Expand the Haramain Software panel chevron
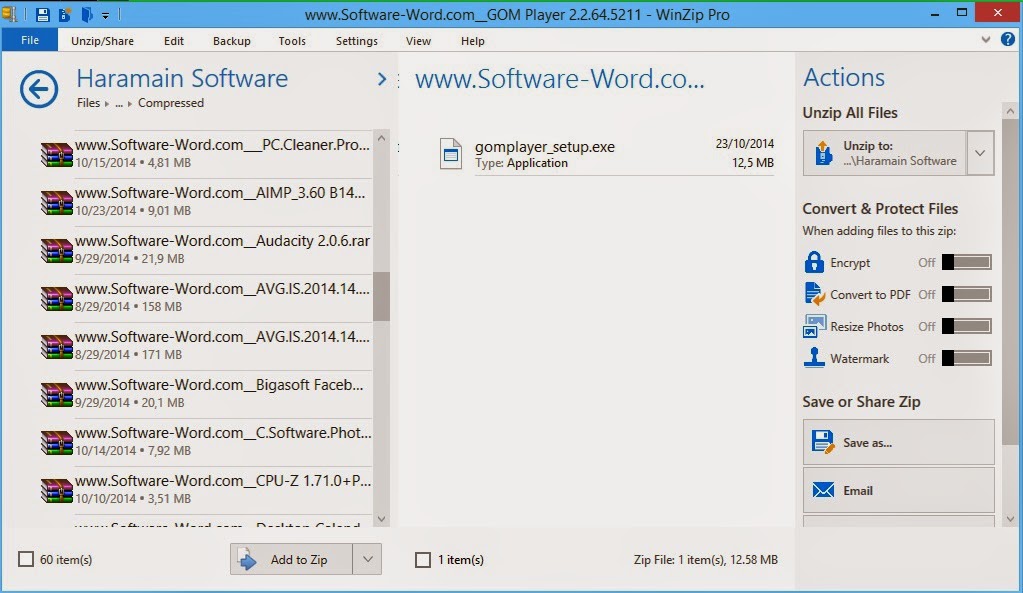This screenshot has width=1023, height=593. tap(382, 80)
